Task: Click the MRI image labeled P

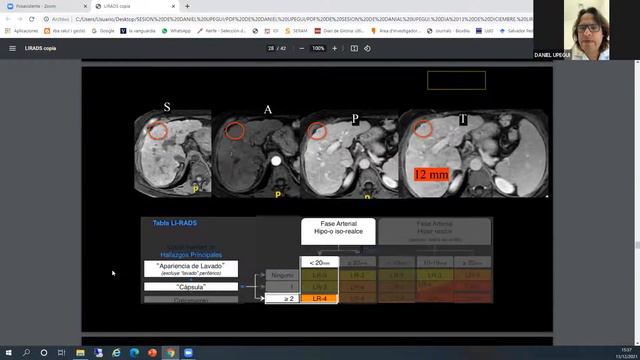Action: [349, 155]
